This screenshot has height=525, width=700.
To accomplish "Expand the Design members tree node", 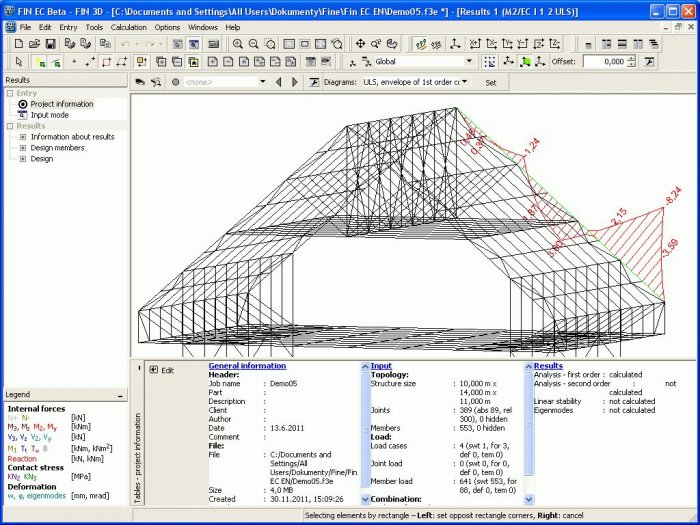I will click(23, 148).
